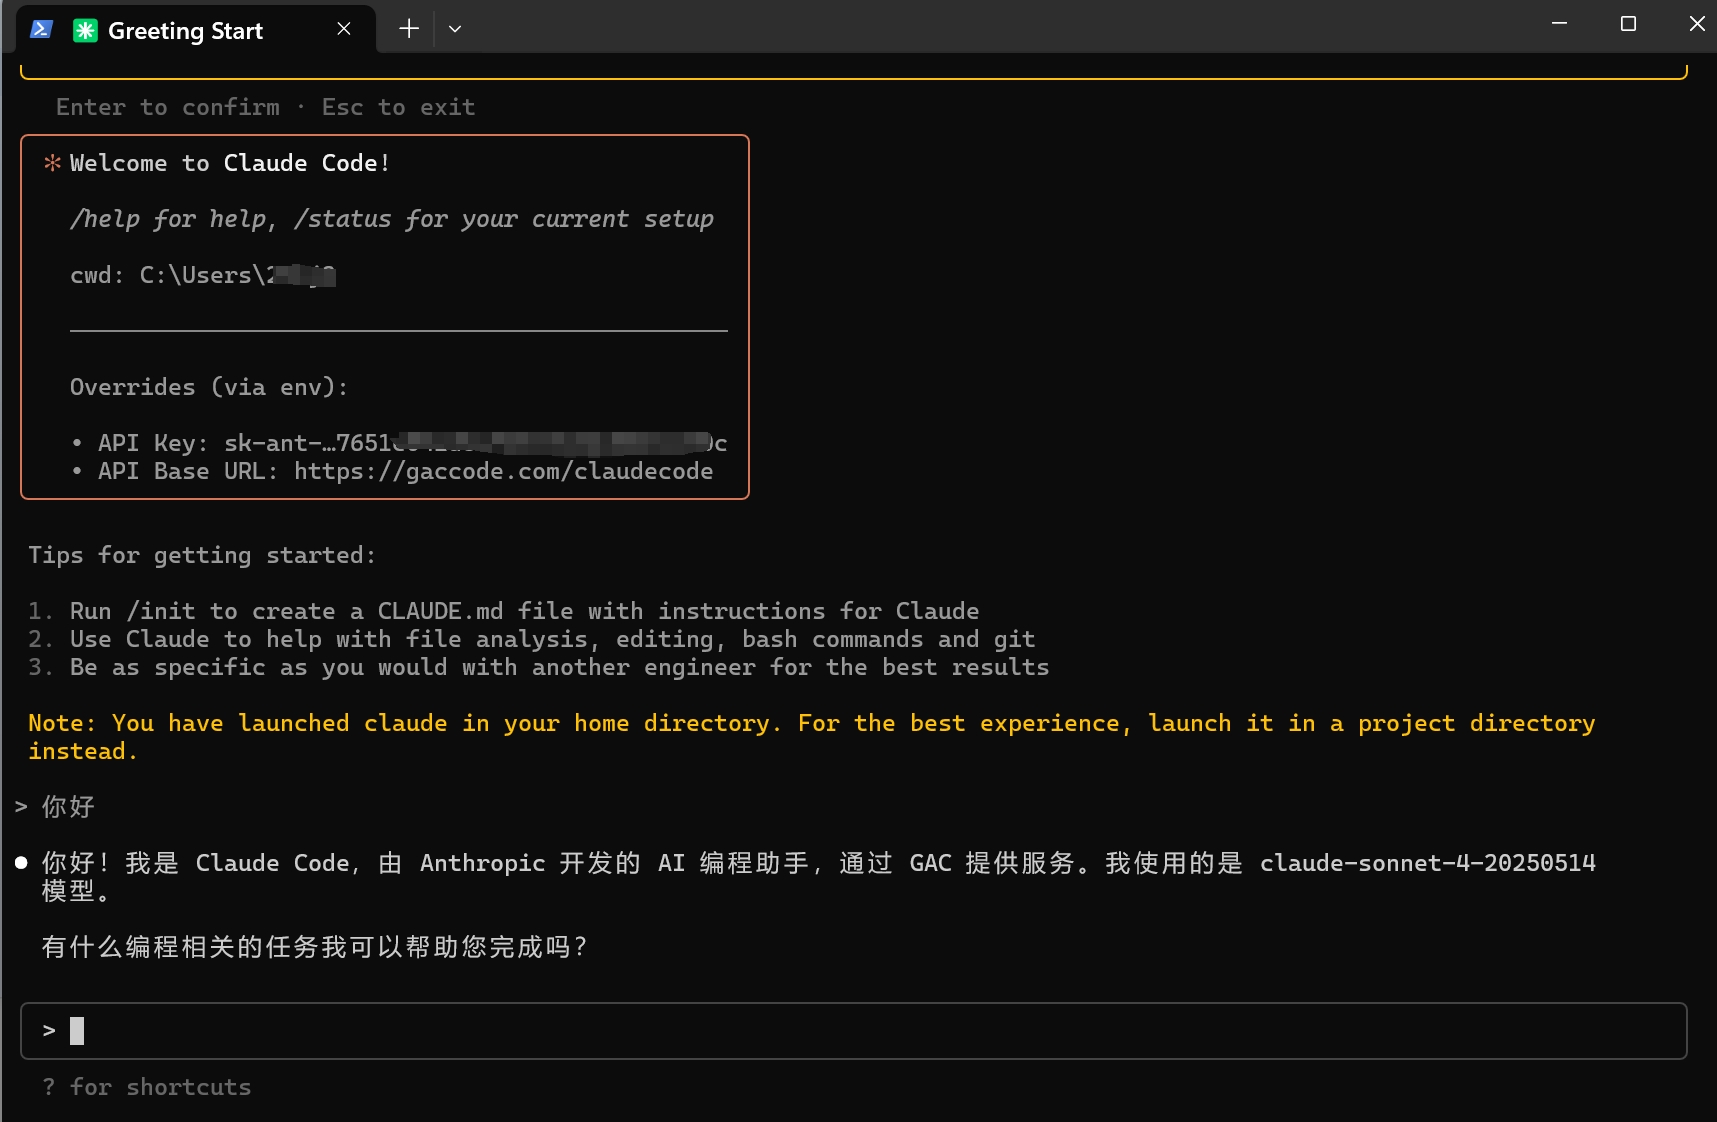The width and height of the screenshot is (1717, 1122).
Task: Click 'Enter to confirm · Esc to exit' text
Action: [265, 107]
